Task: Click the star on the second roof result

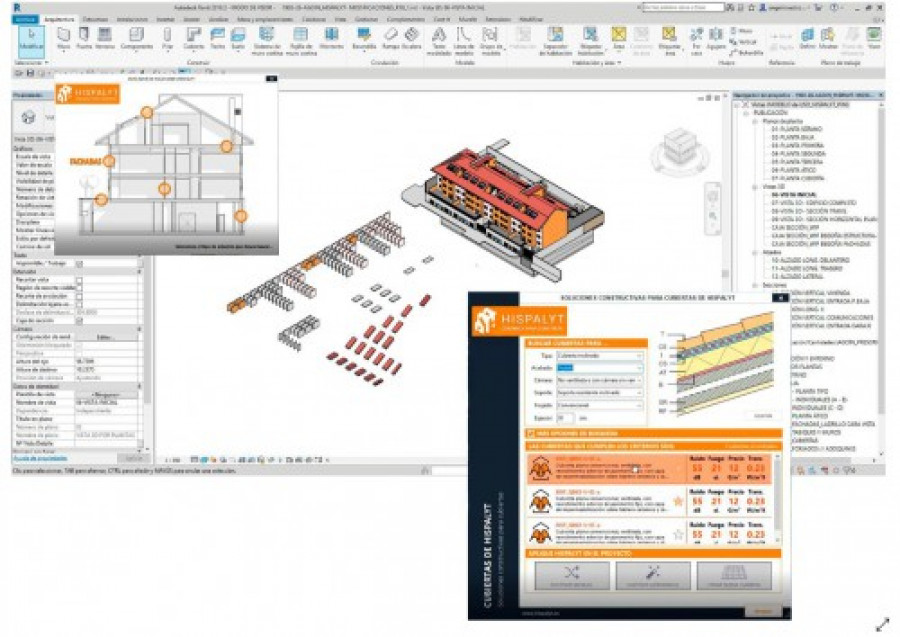Action: (x=678, y=502)
